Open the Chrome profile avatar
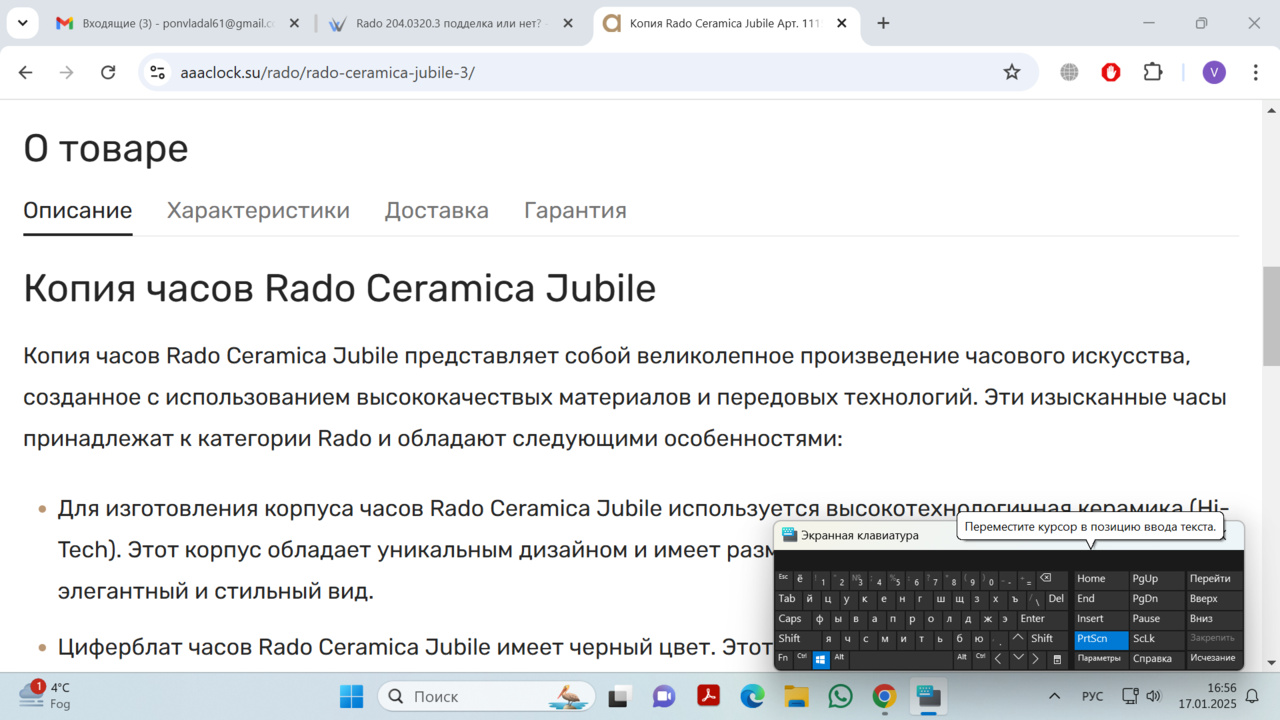The height and width of the screenshot is (720, 1280). pos(1214,72)
